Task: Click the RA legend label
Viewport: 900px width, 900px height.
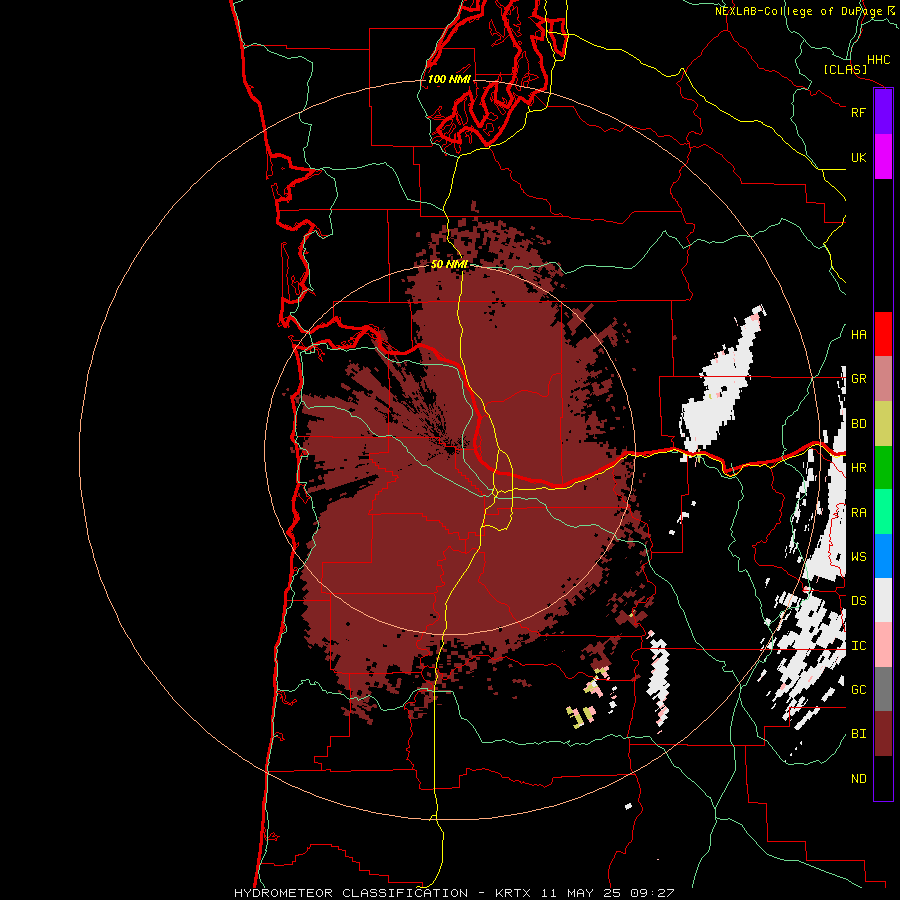Action: (x=858, y=513)
